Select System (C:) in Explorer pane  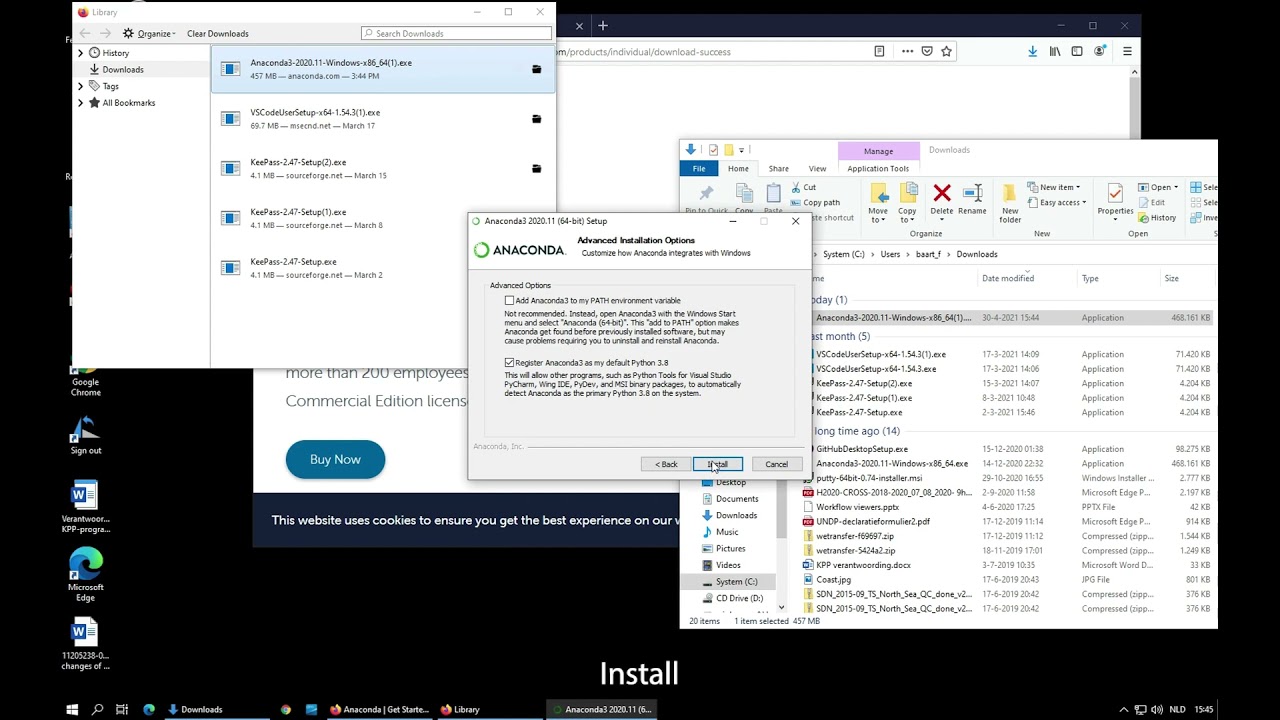(x=737, y=581)
